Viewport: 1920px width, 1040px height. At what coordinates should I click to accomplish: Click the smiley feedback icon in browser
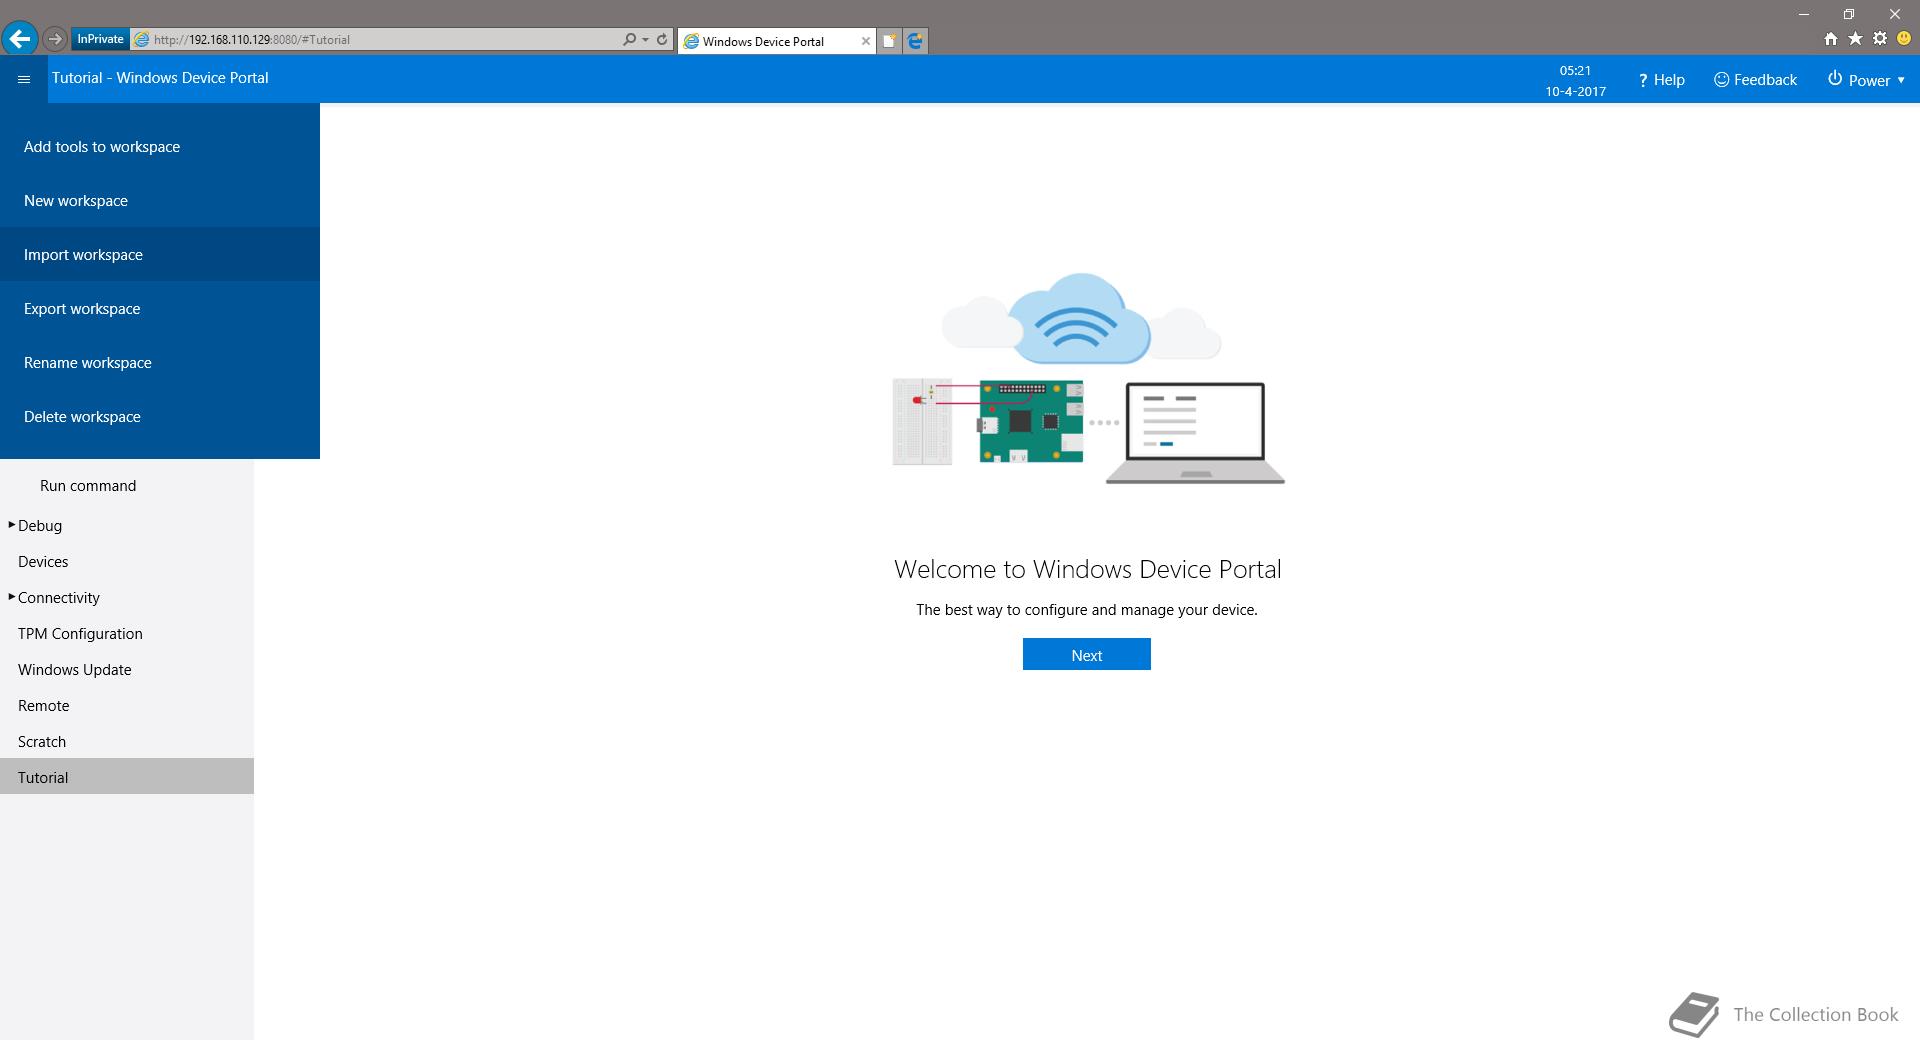[1904, 39]
